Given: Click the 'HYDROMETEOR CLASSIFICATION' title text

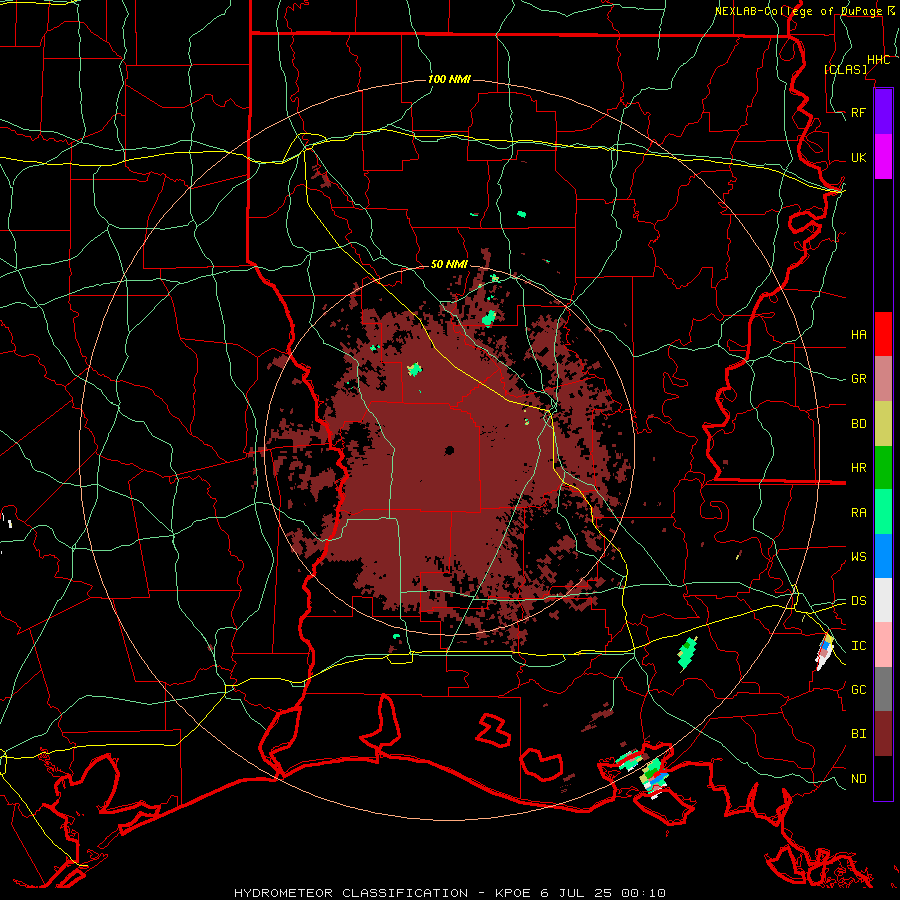Looking at the screenshot, I should pos(351,893).
